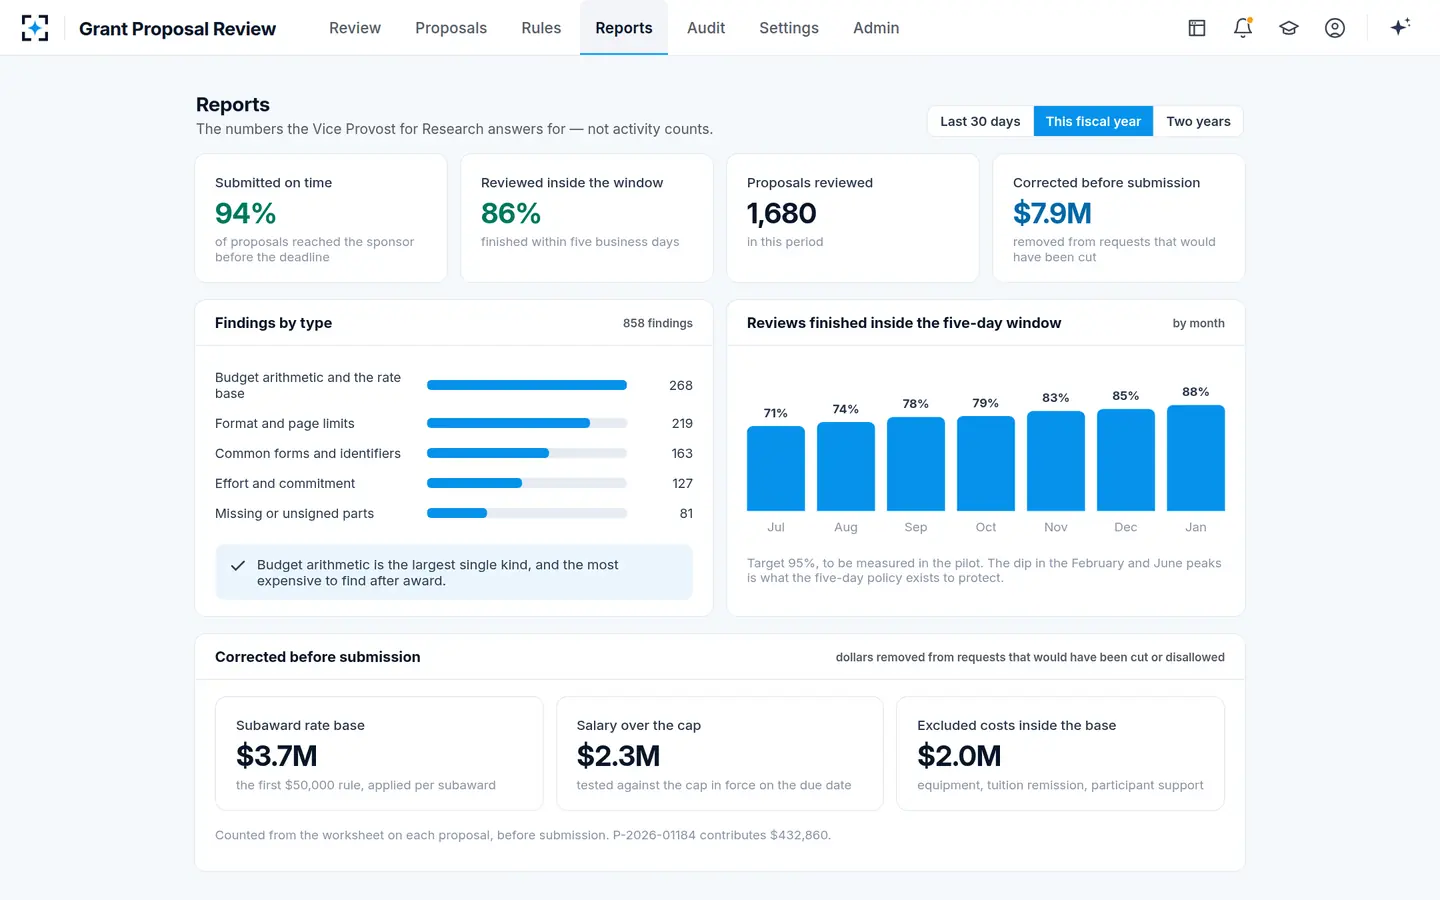Click the November 83% chart bar
Viewport: 1440px width, 900px height.
[x=1056, y=461]
